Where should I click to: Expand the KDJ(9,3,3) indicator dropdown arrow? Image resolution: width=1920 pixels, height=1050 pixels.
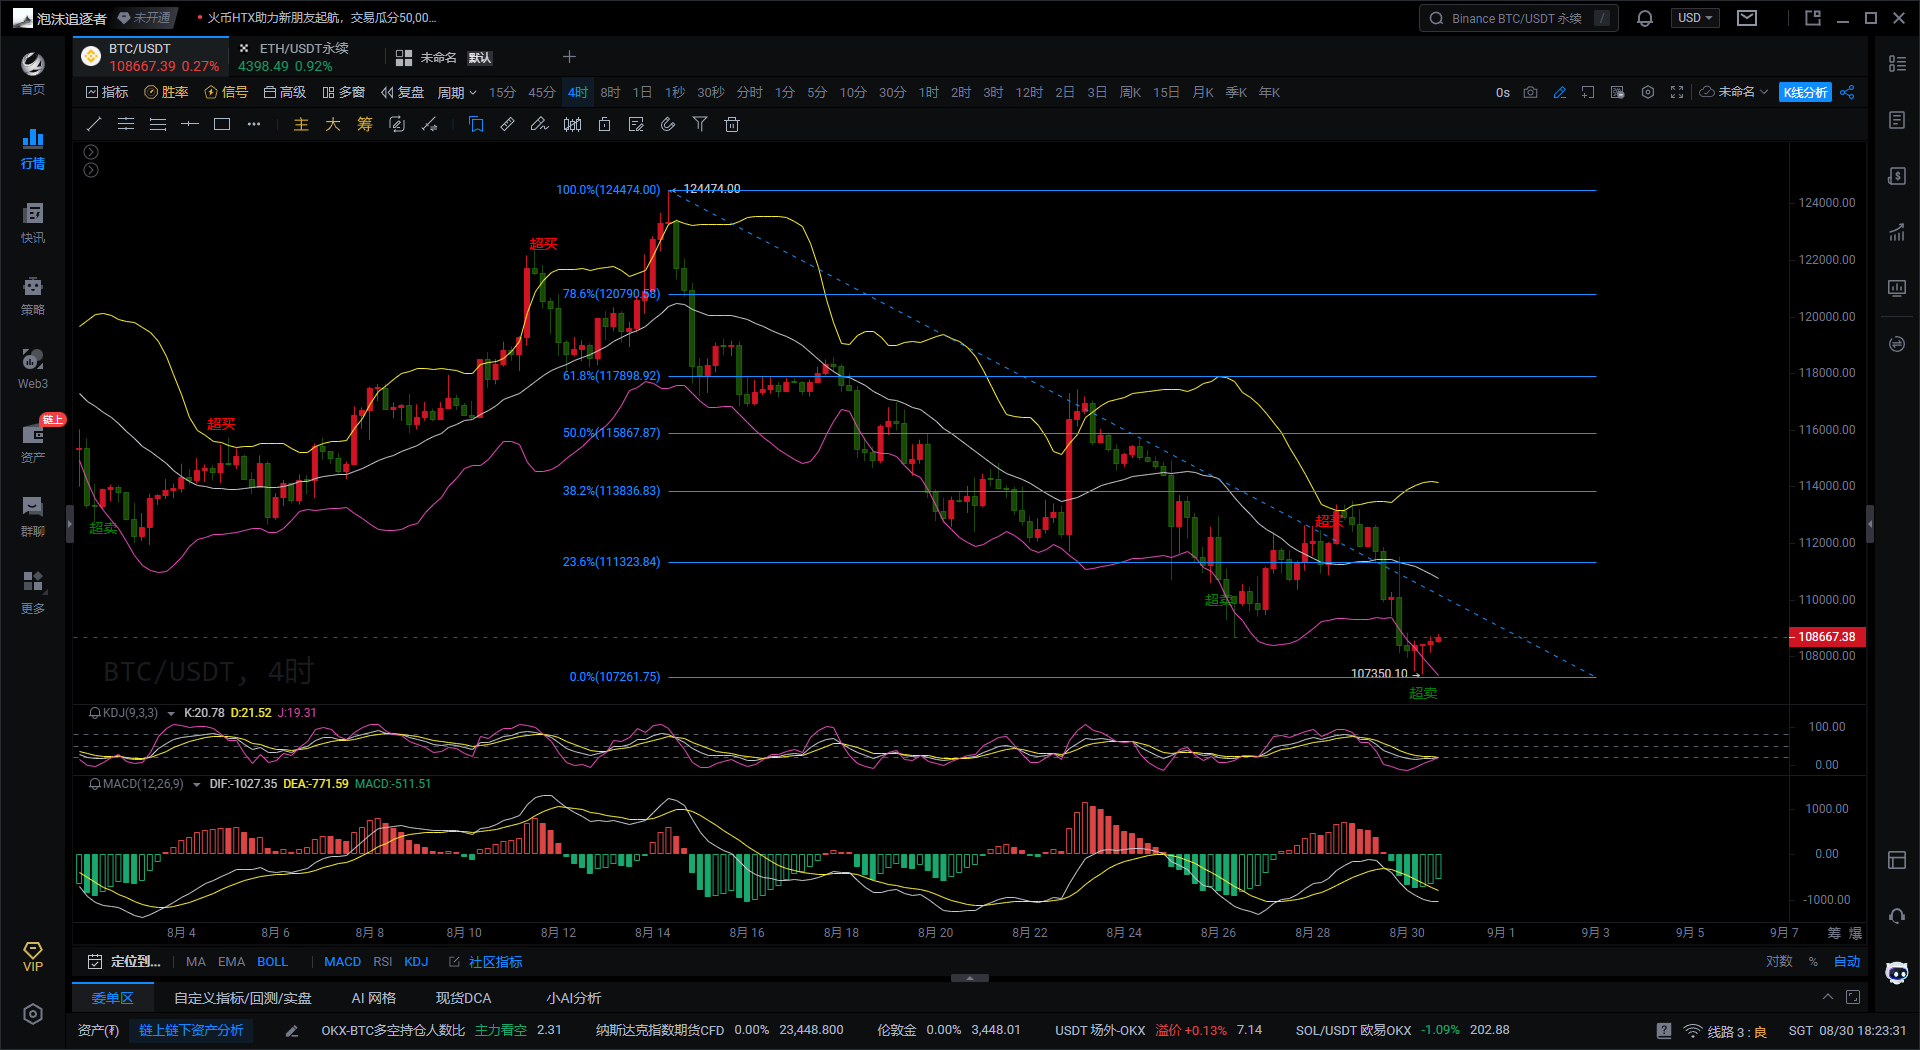171,713
